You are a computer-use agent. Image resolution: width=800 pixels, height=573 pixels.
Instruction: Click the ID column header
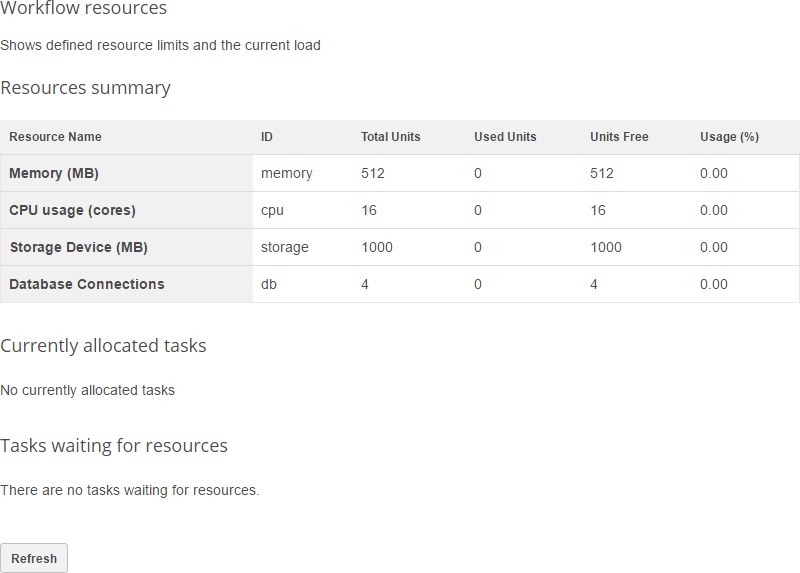[267, 137]
